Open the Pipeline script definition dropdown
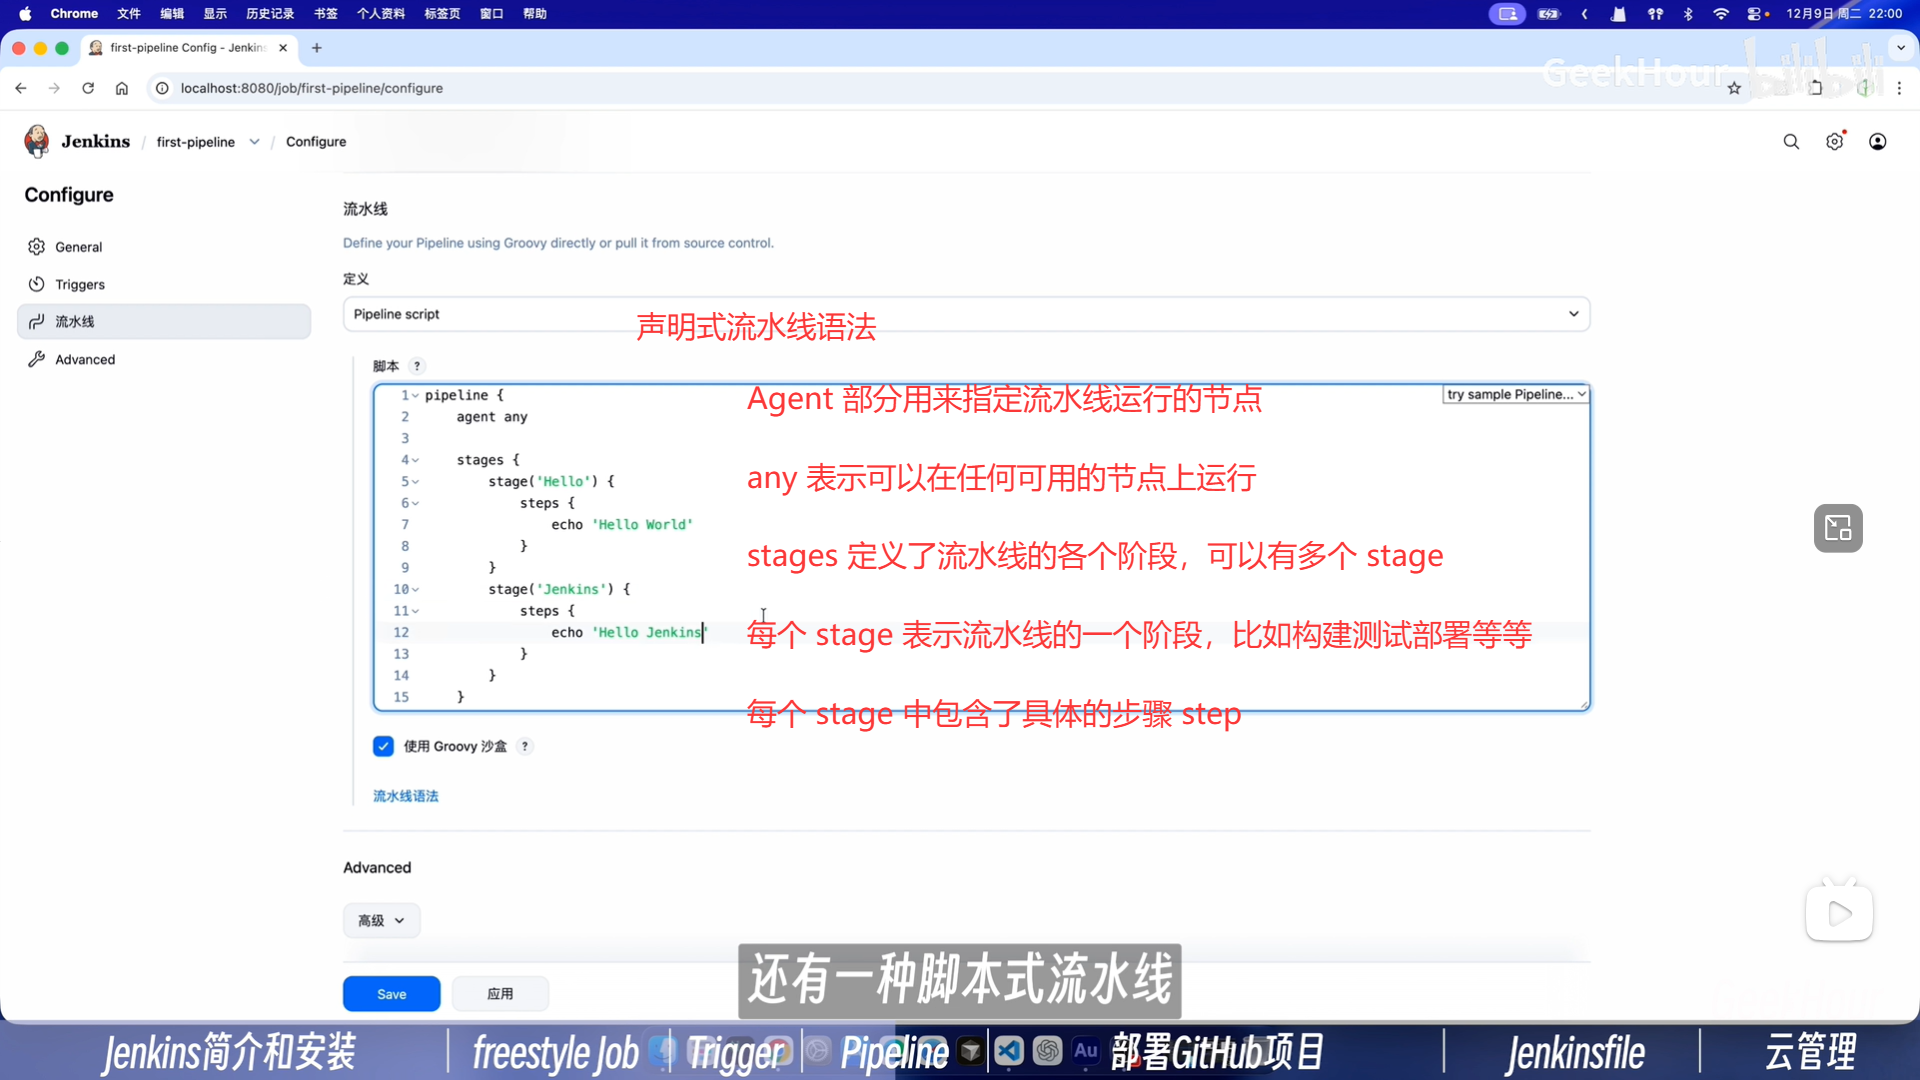The height and width of the screenshot is (1080, 1920). pos(966,314)
